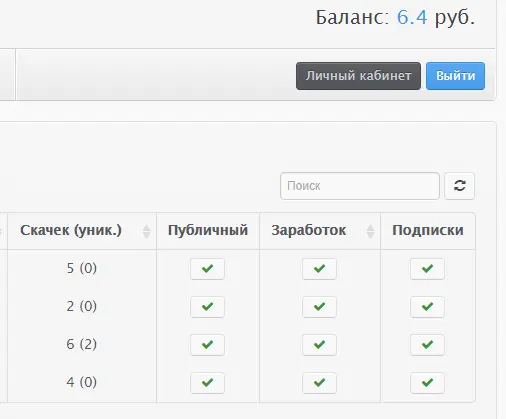
Task: Select the 6 (2) downloads cell
Action: pos(82,344)
